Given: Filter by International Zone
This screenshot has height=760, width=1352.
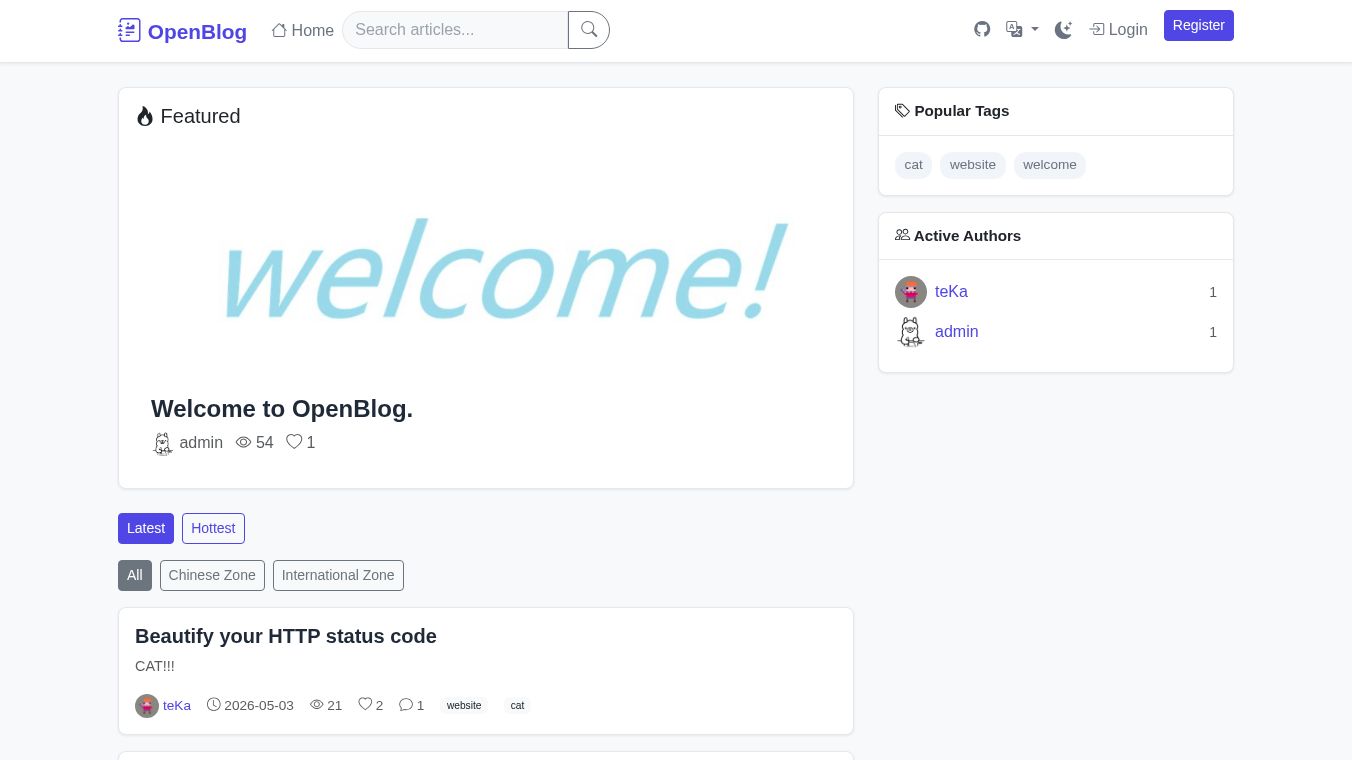Looking at the screenshot, I should [x=338, y=575].
